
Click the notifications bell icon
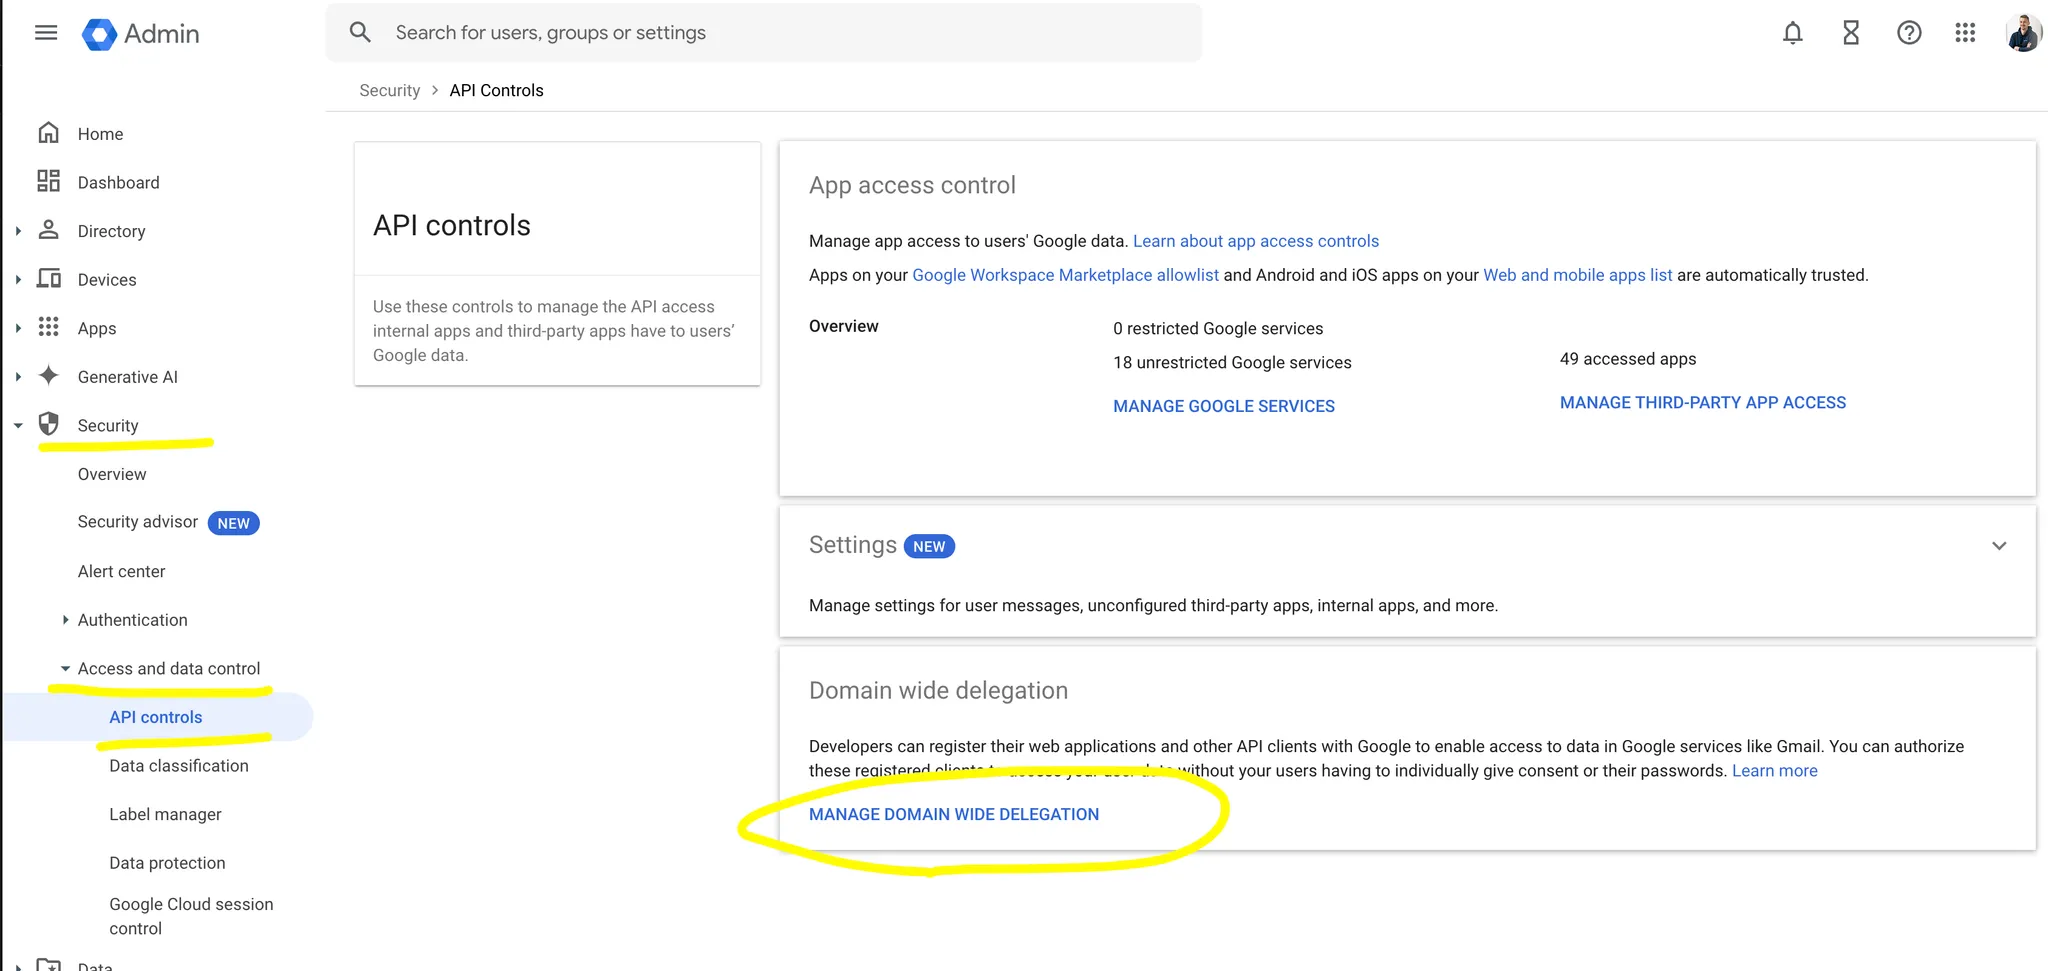point(1793,33)
